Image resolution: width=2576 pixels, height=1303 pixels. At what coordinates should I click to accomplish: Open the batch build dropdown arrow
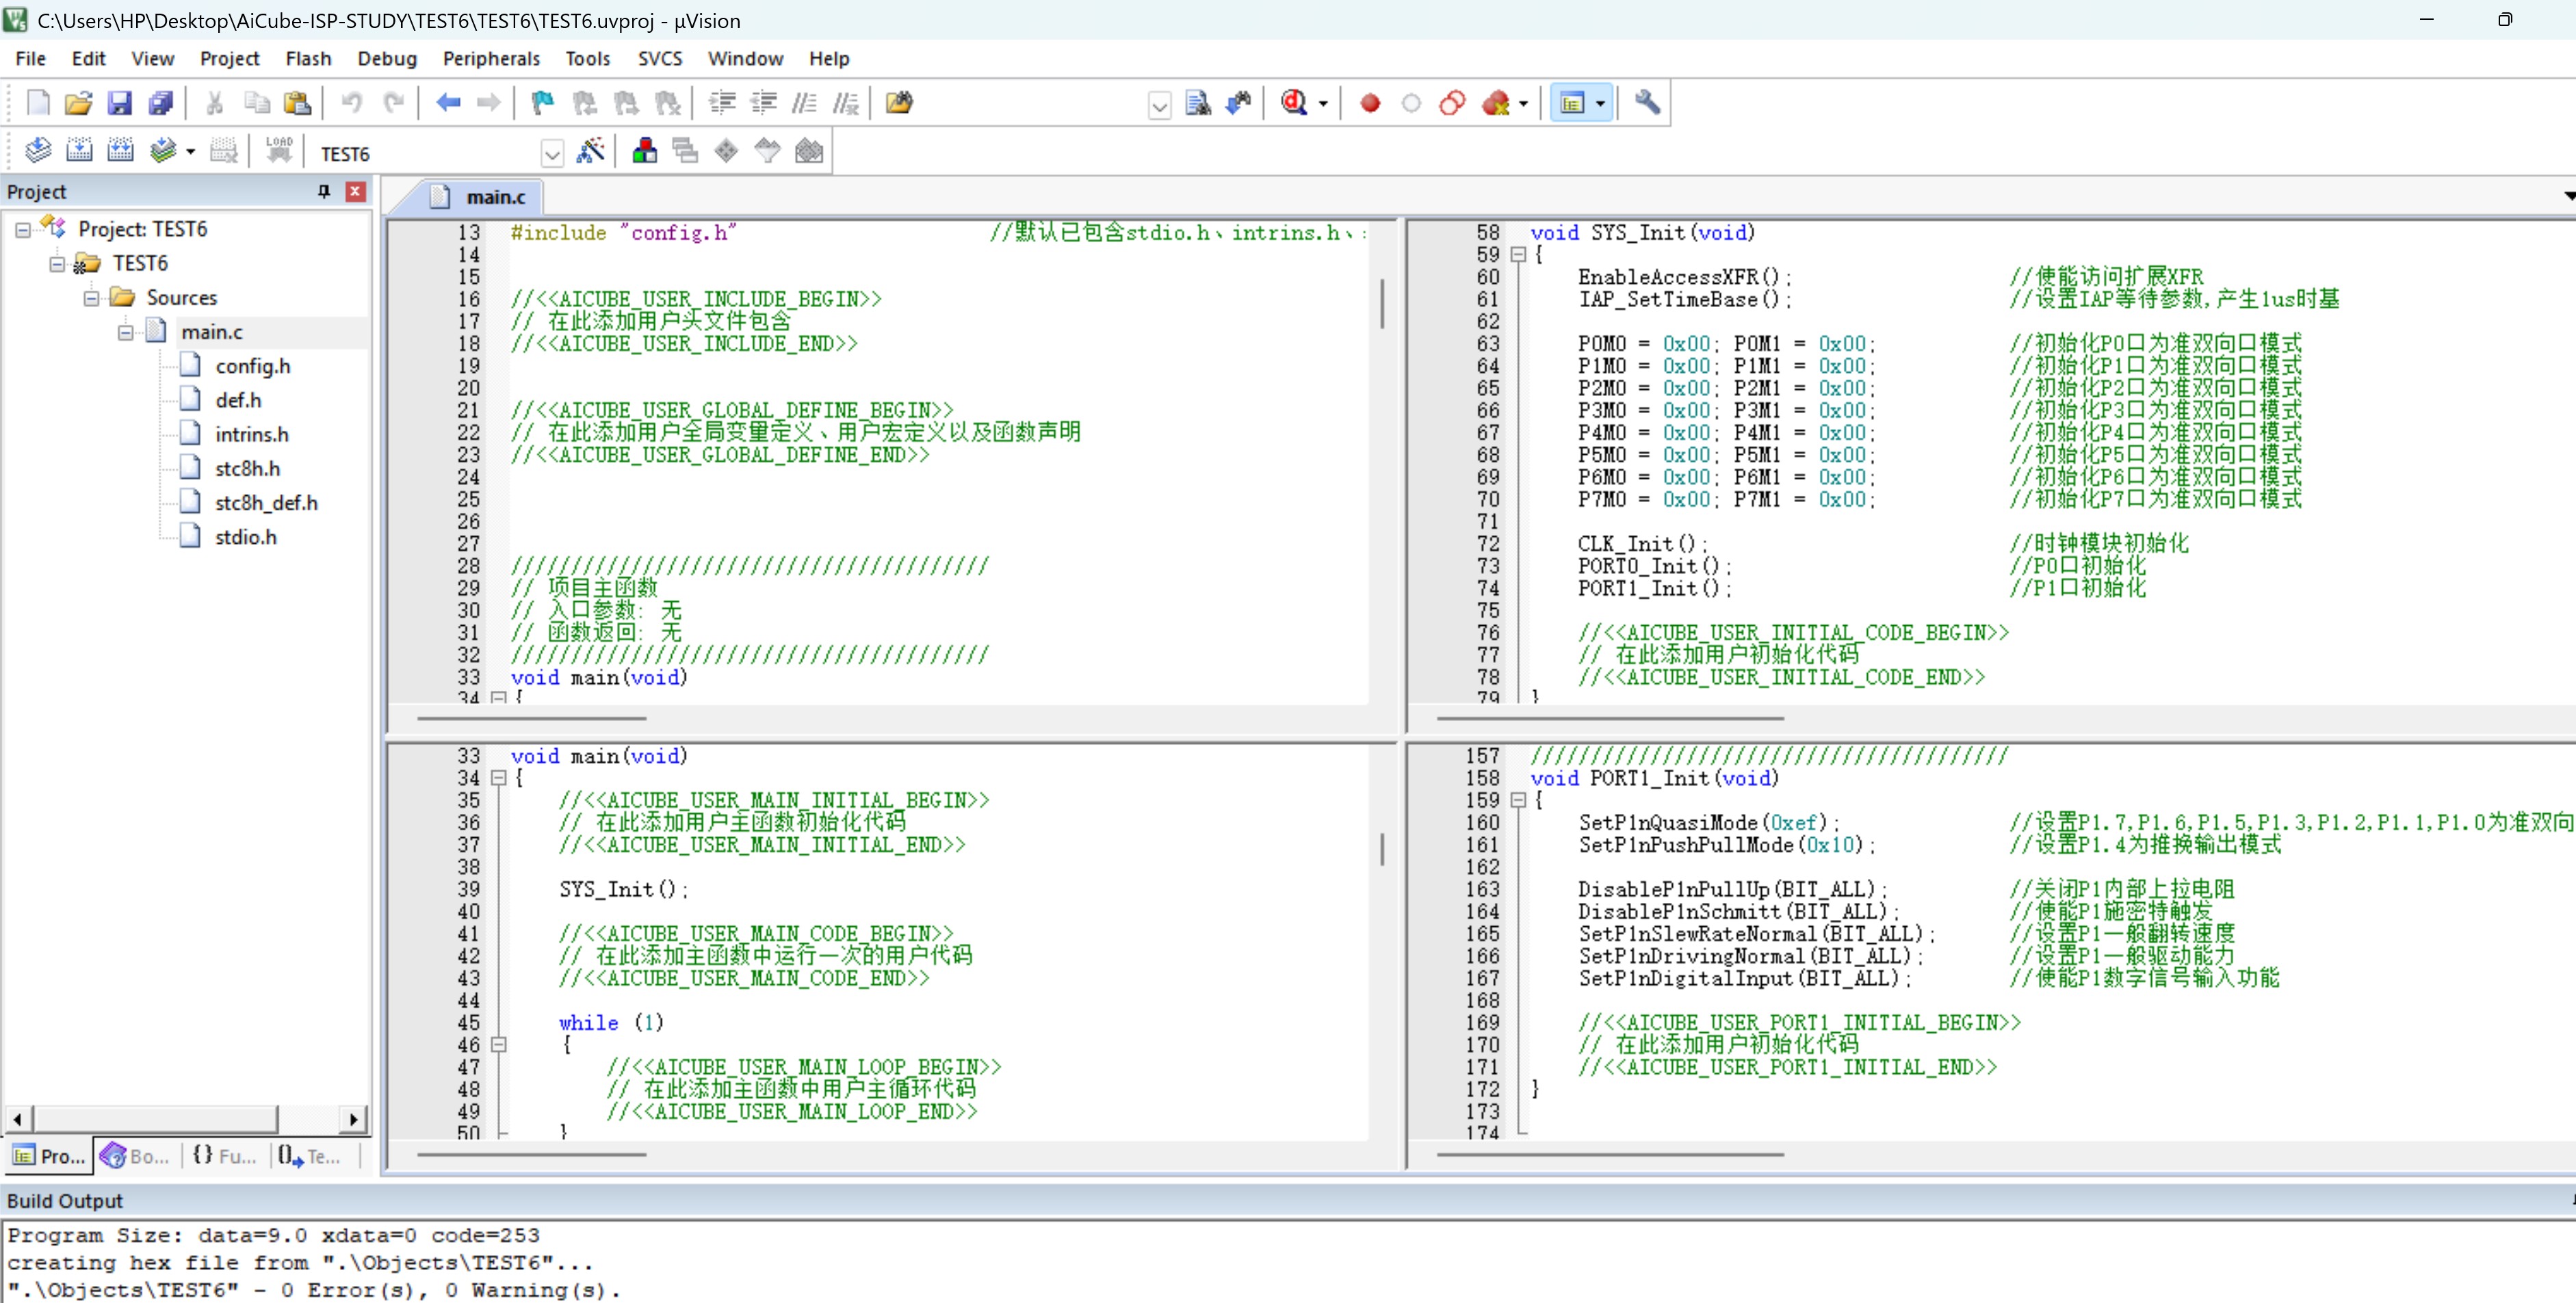(190, 152)
